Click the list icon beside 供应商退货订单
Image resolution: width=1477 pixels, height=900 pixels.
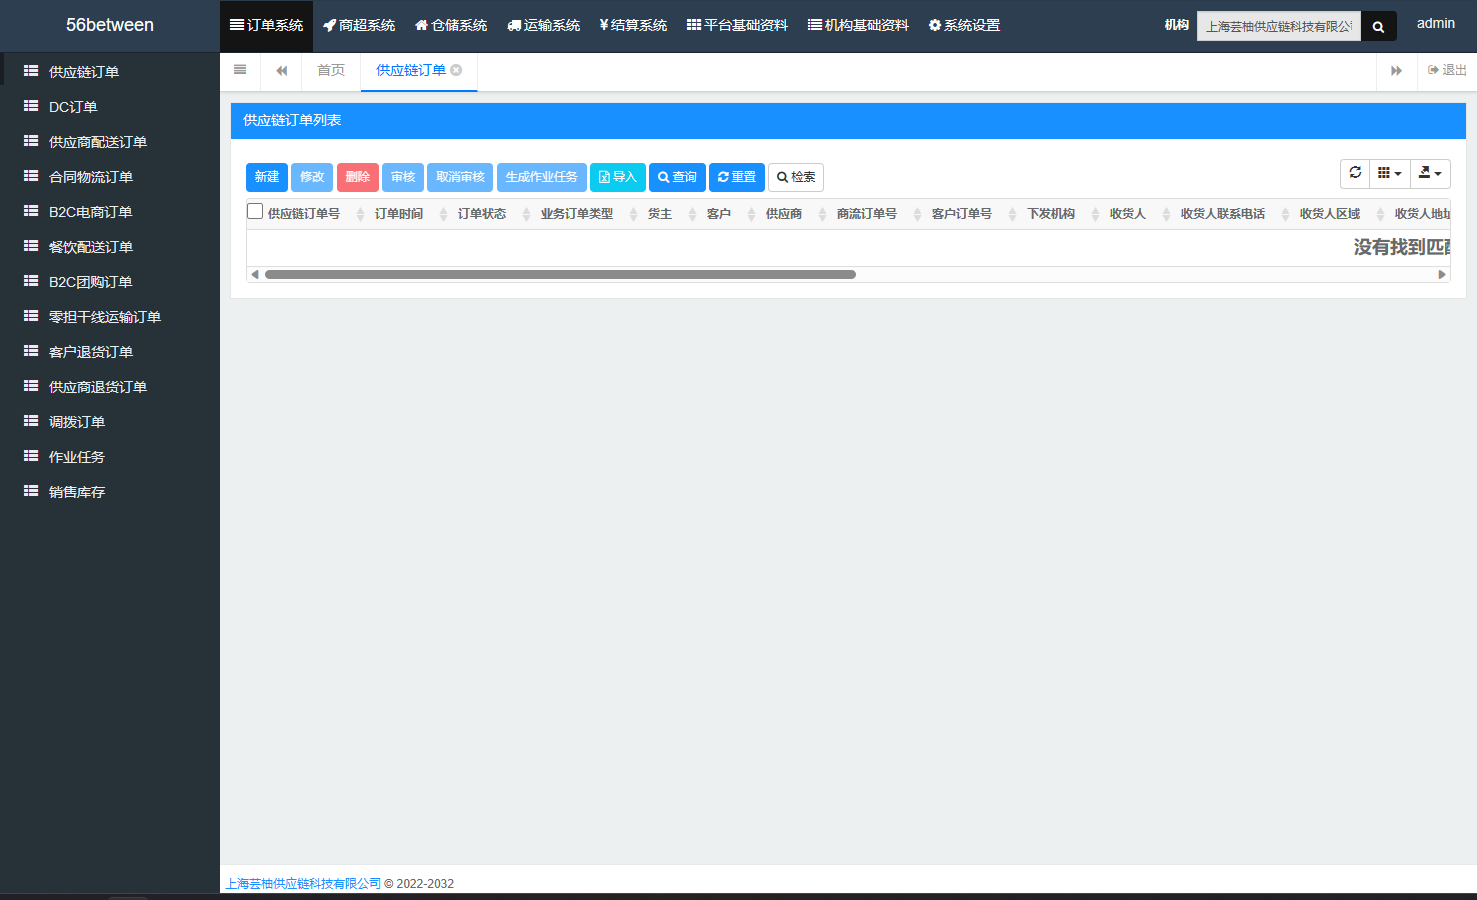click(31, 386)
